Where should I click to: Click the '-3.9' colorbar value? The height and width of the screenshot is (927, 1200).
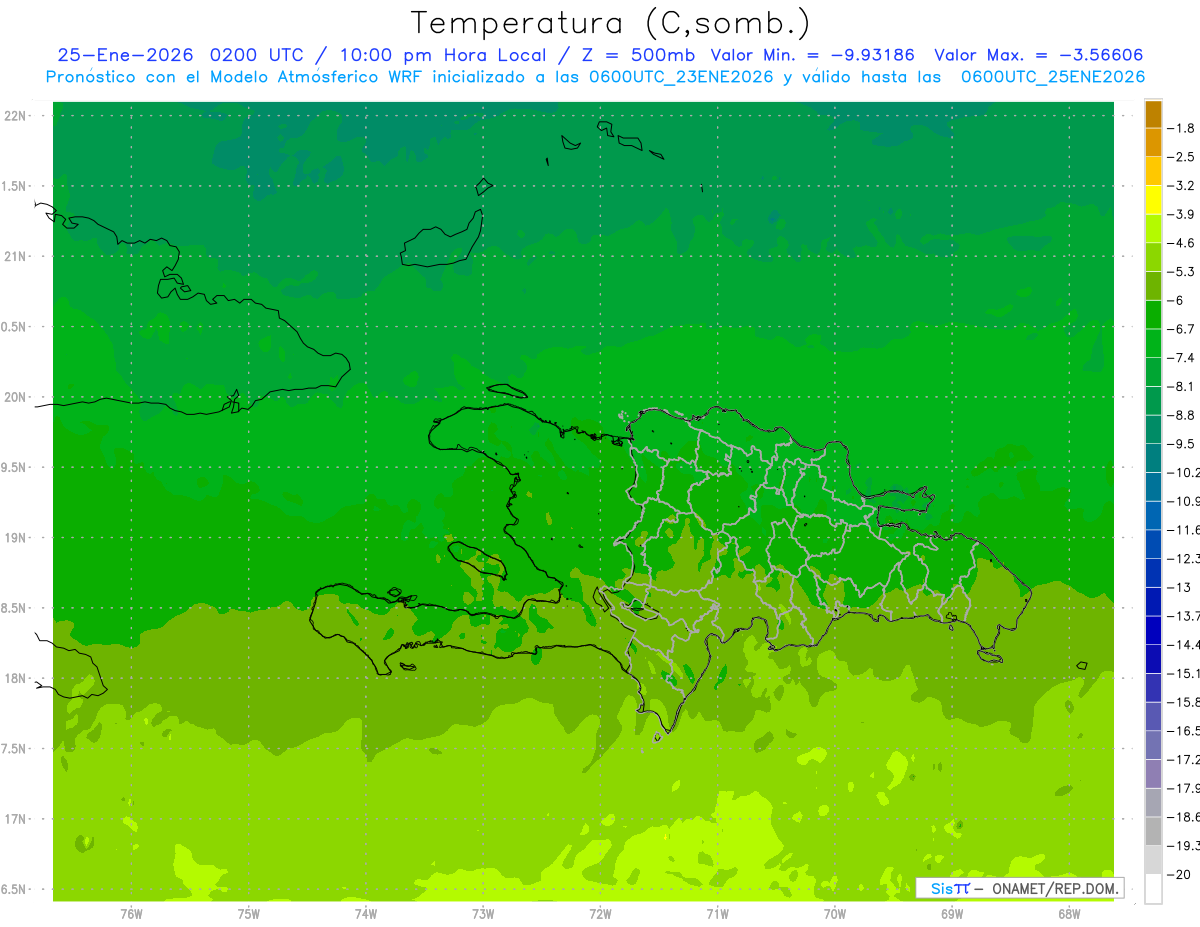1182,214
